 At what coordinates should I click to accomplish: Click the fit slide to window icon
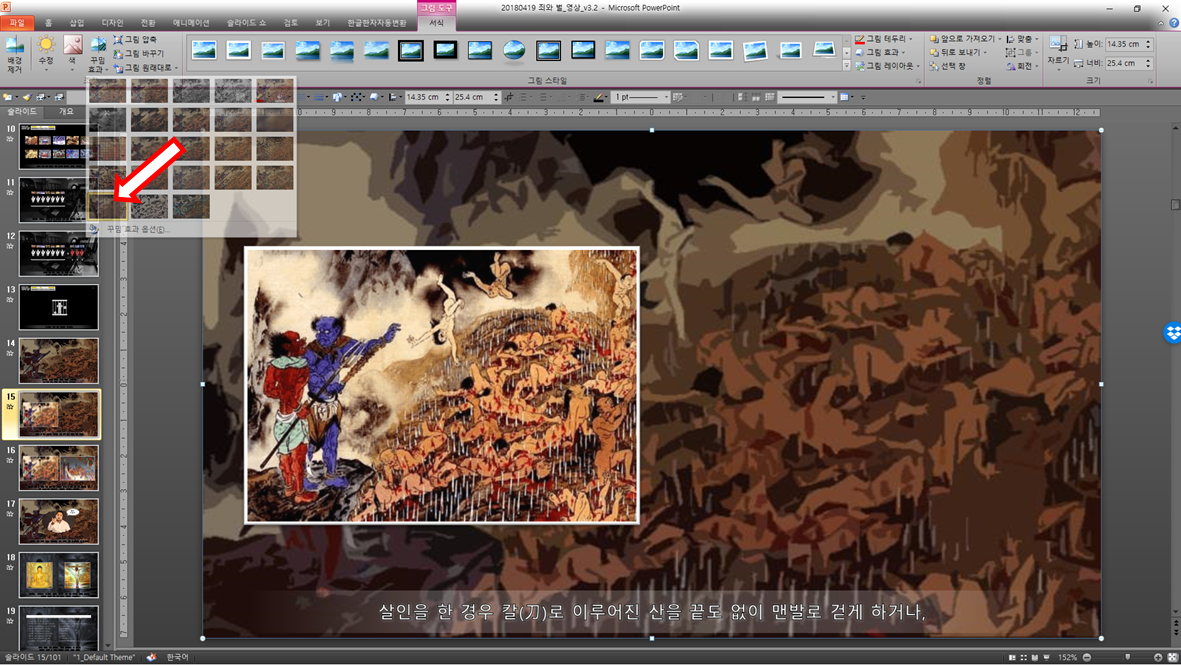tap(1172, 657)
